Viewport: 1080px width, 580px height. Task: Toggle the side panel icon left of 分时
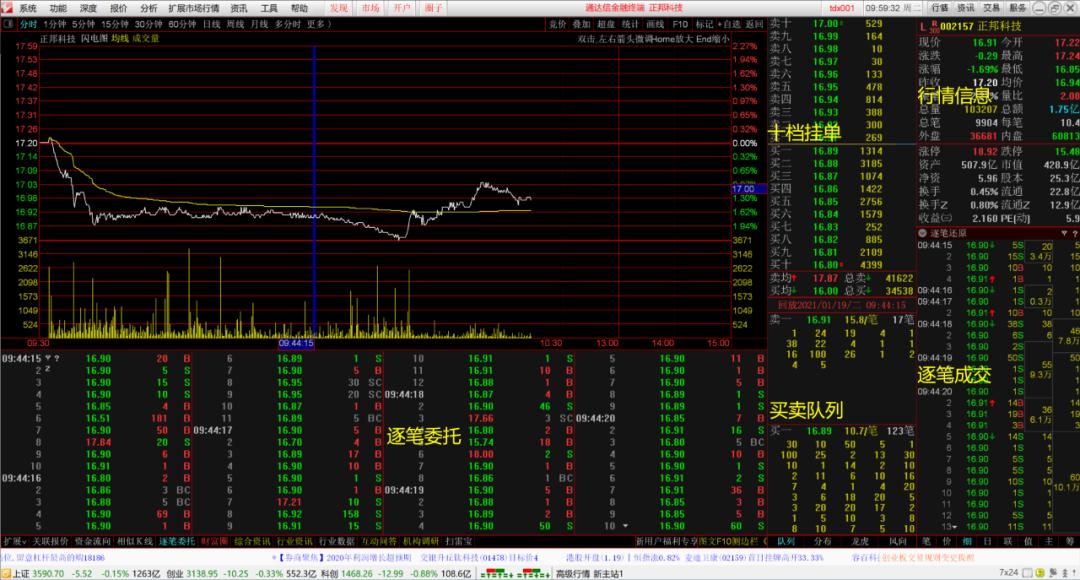pyautogui.click(x=8, y=24)
